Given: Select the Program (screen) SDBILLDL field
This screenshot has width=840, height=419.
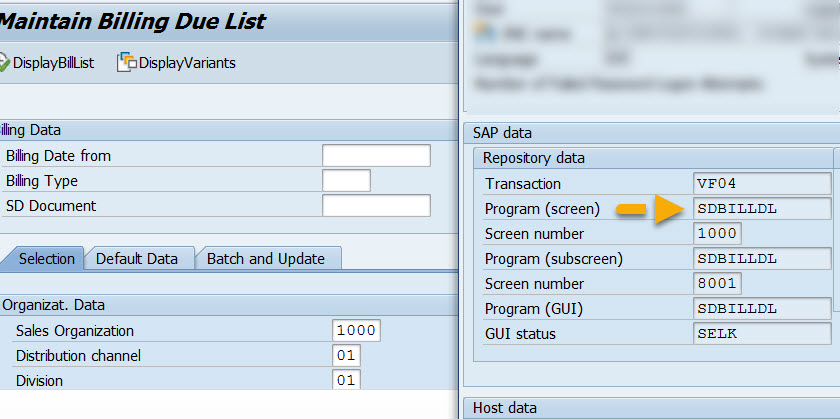Looking at the screenshot, I should tap(762, 209).
